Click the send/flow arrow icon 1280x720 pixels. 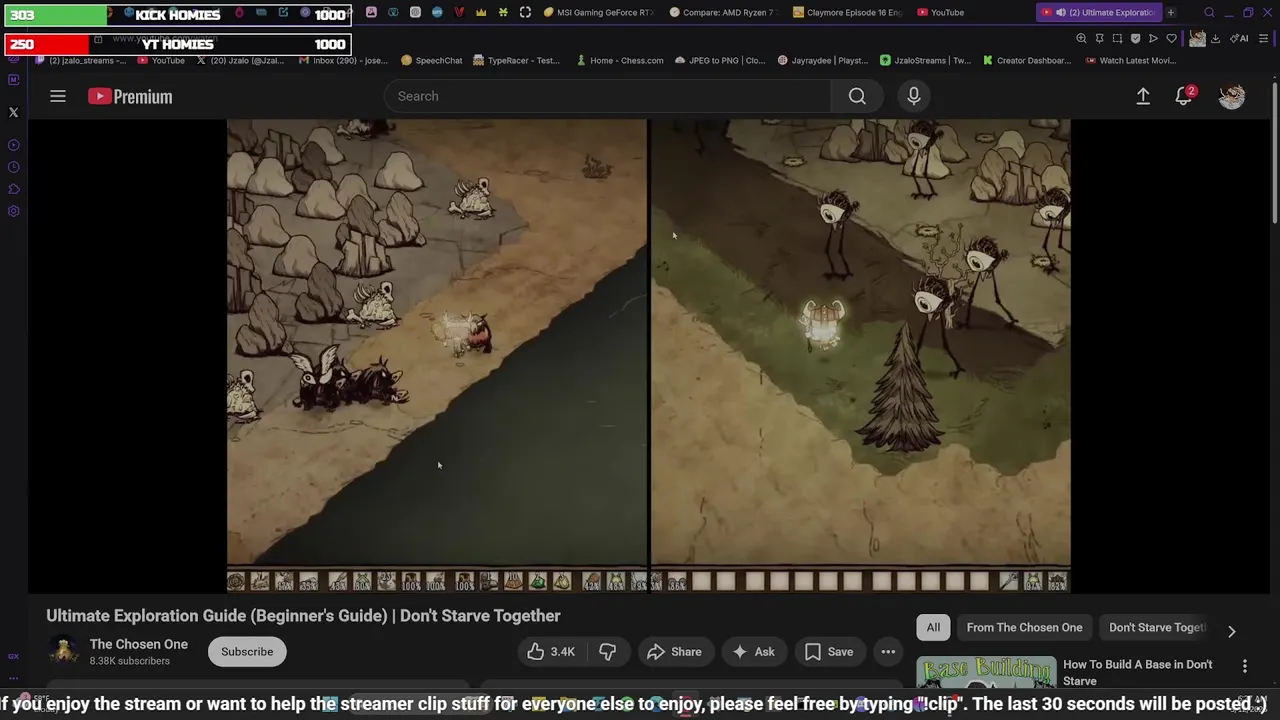1153,39
